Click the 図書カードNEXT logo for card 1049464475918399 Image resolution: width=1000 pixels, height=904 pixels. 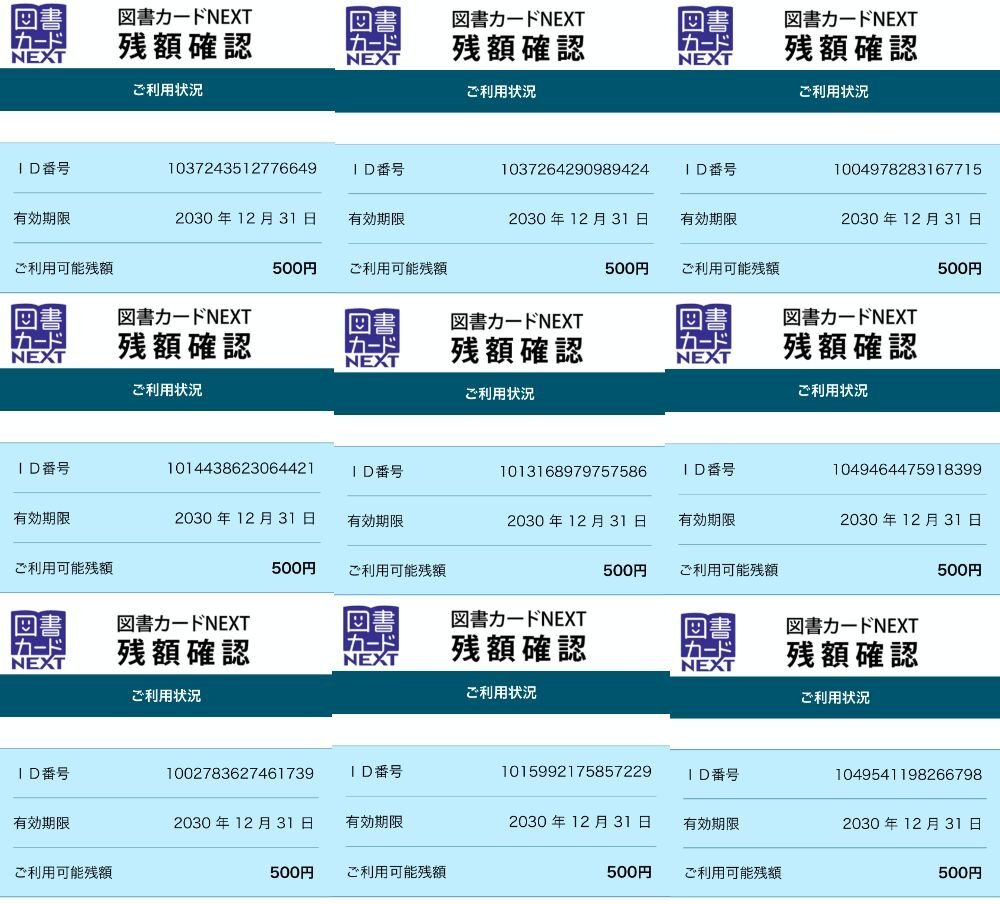click(x=703, y=334)
